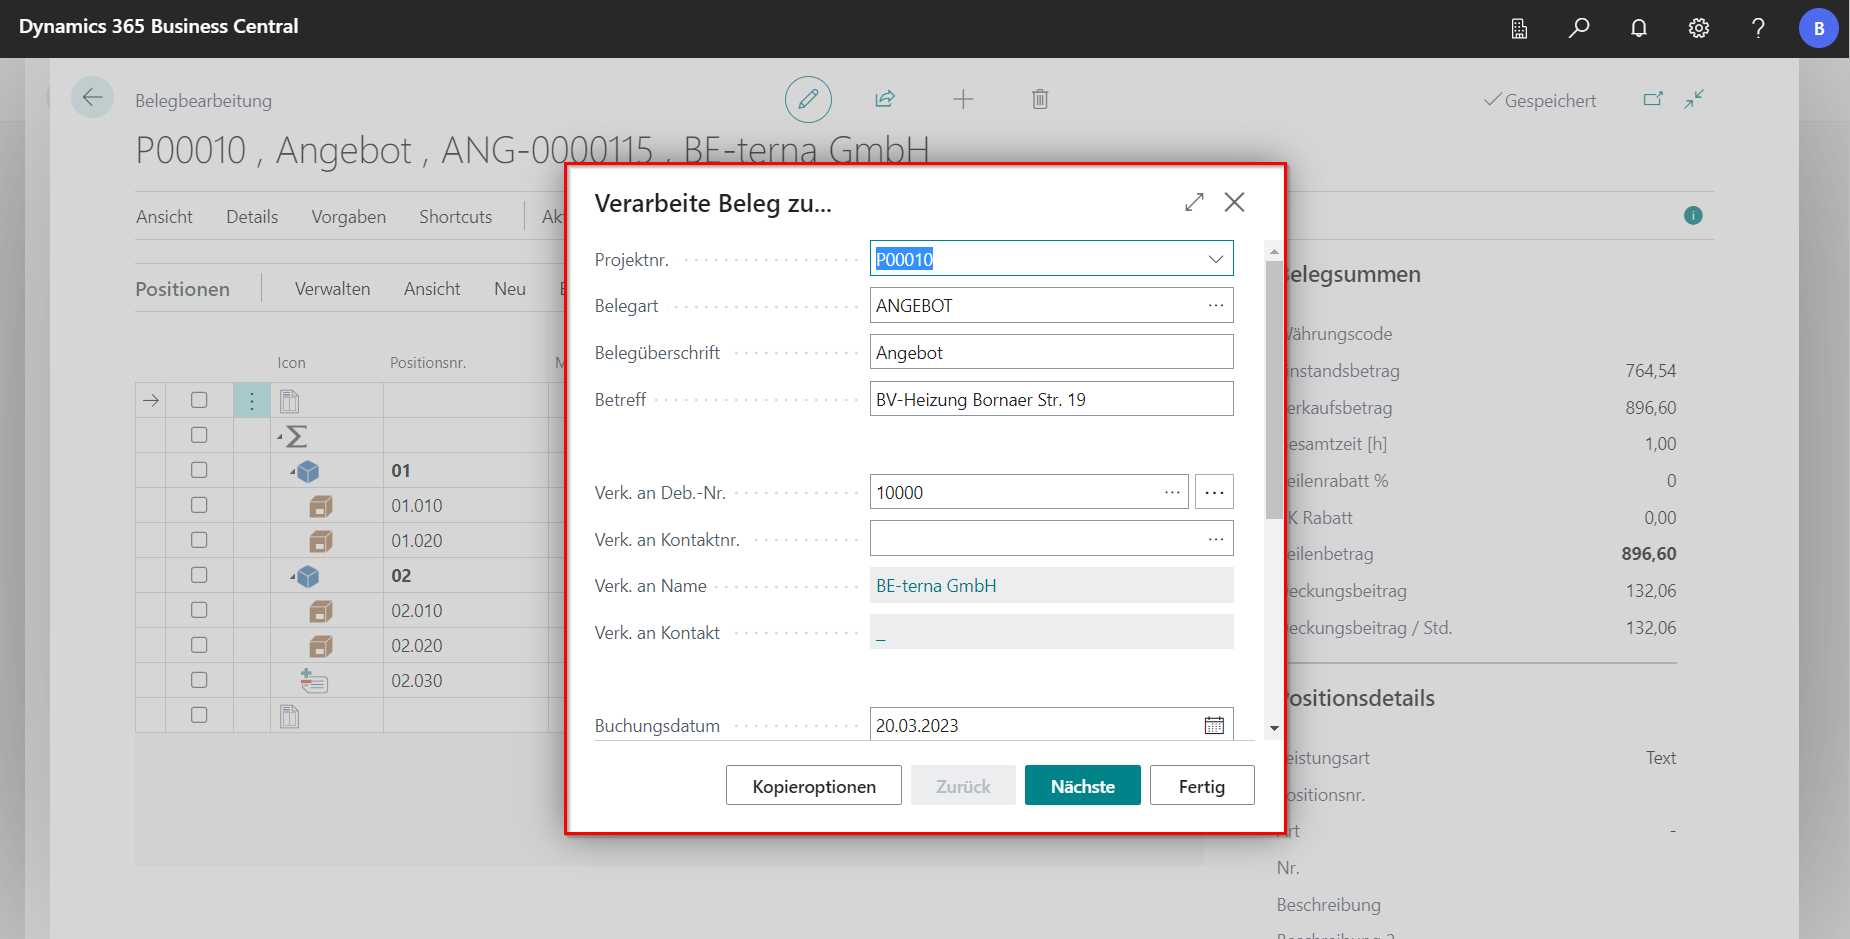Click the dialog's vertical scrollbar down arrow
Viewport: 1850px width, 939px height.
[x=1273, y=729]
